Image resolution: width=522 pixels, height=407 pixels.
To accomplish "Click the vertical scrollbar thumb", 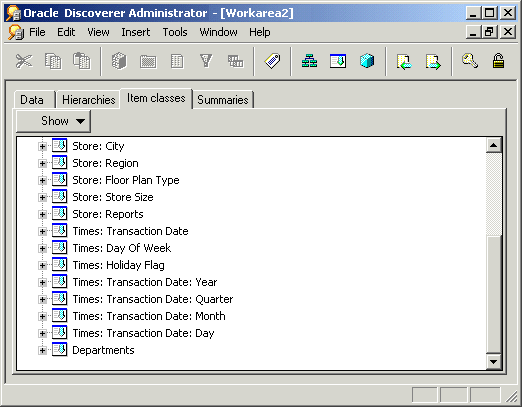I will tap(494, 294).
